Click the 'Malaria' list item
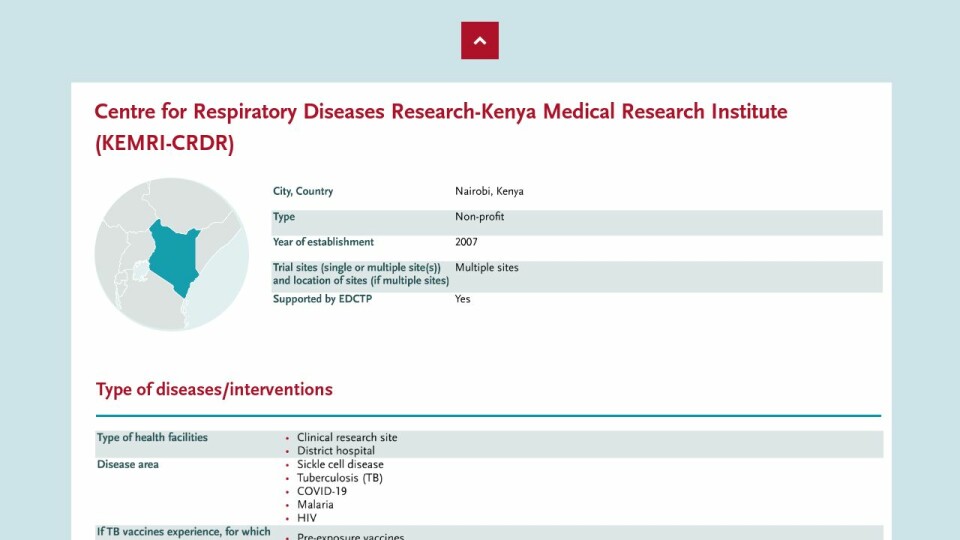This screenshot has width=960, height=540. pos(315,505)
